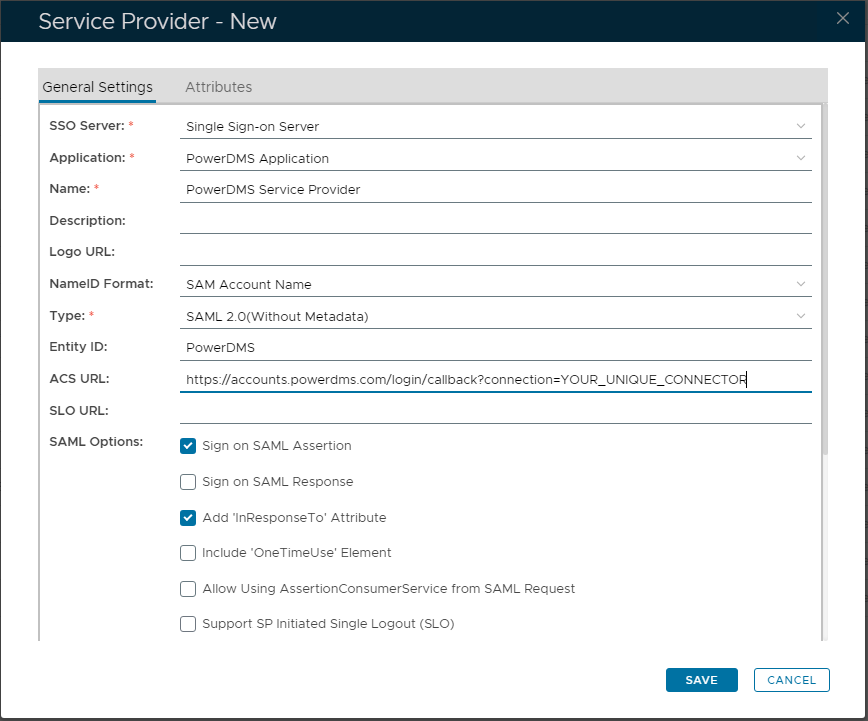Click the Name input field
868x721 pixels.
point(495,189)
